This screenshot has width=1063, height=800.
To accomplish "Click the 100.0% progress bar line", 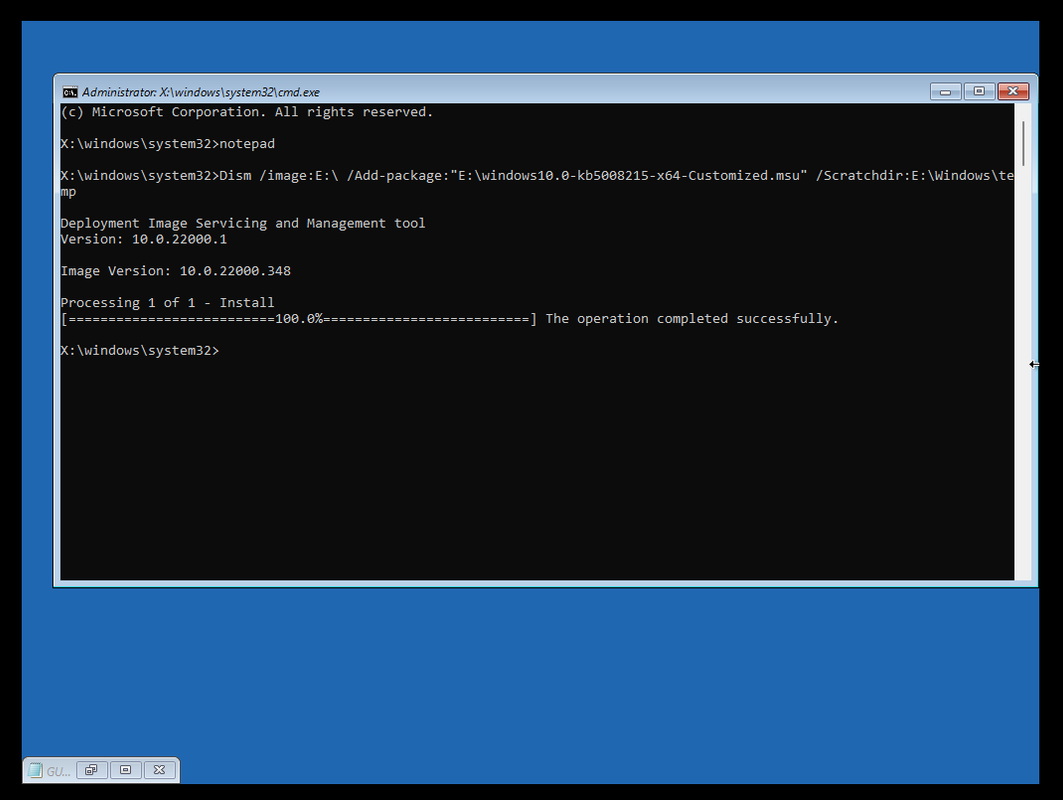I will pyautogui.click(x=299, y=319).
